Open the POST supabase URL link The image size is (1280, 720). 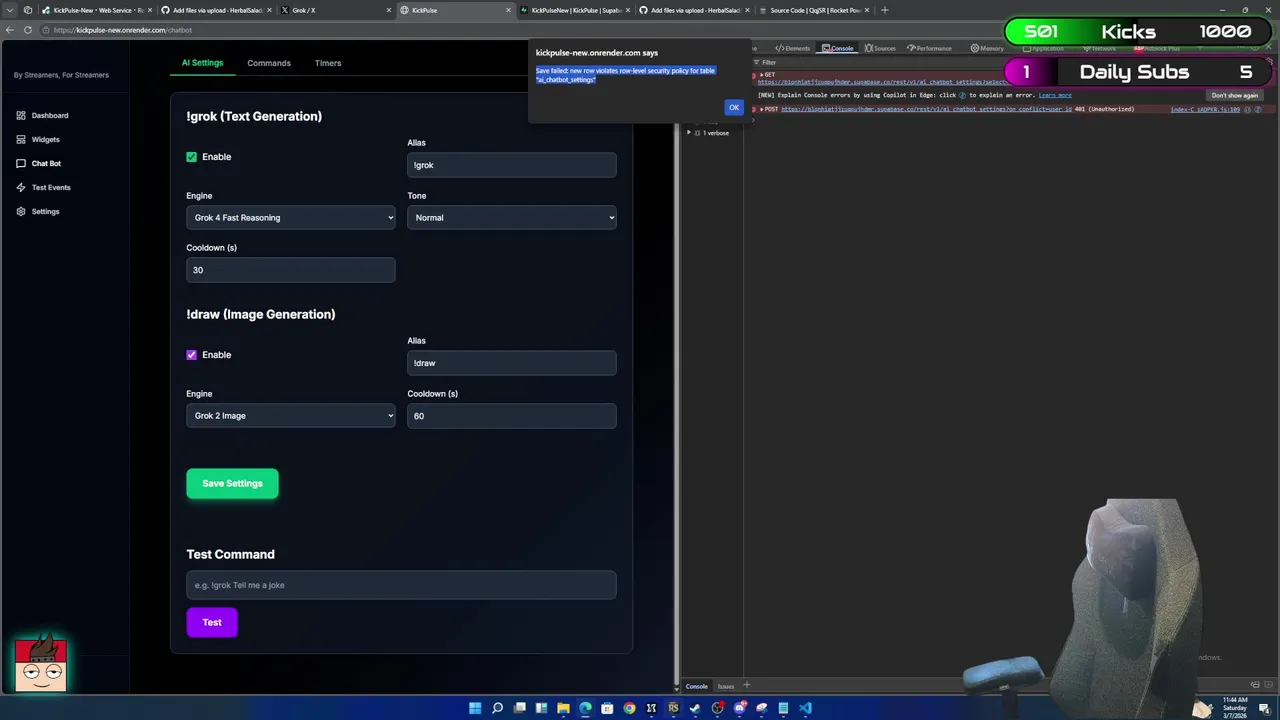tap(926, 109)
